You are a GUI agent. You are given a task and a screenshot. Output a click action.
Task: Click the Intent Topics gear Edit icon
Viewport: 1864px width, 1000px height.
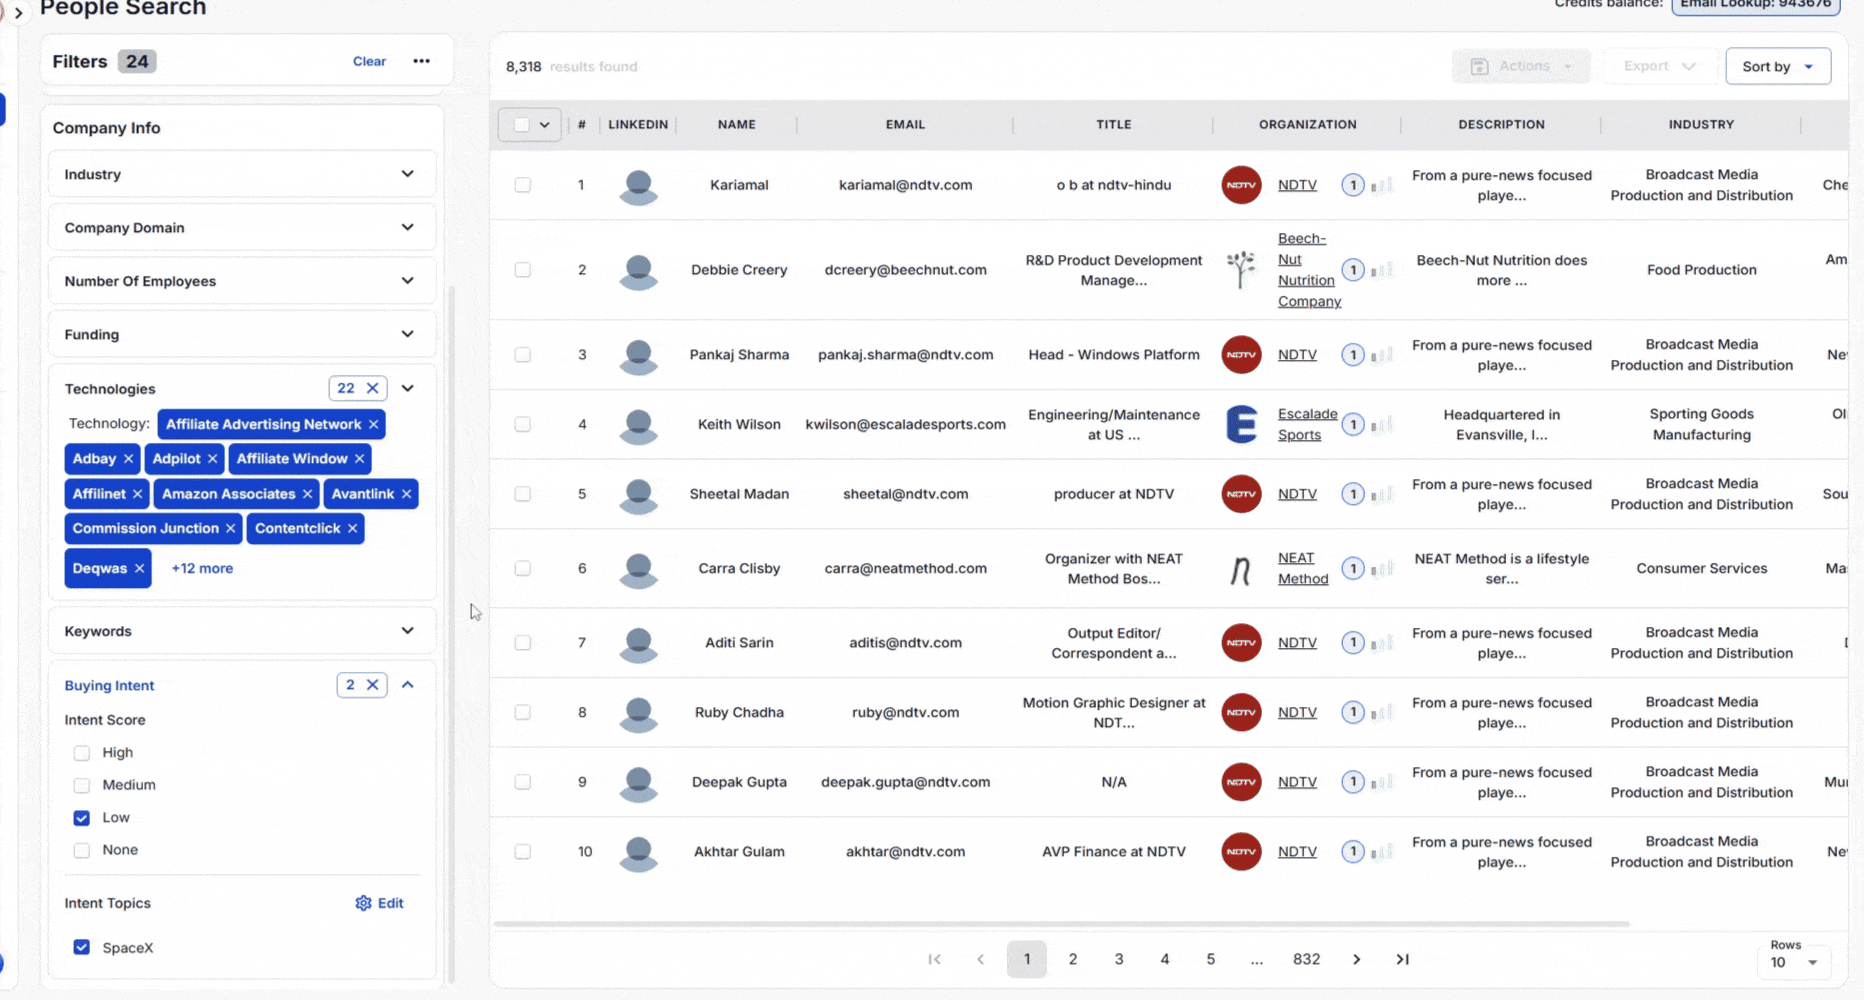[x=363, y=903]
